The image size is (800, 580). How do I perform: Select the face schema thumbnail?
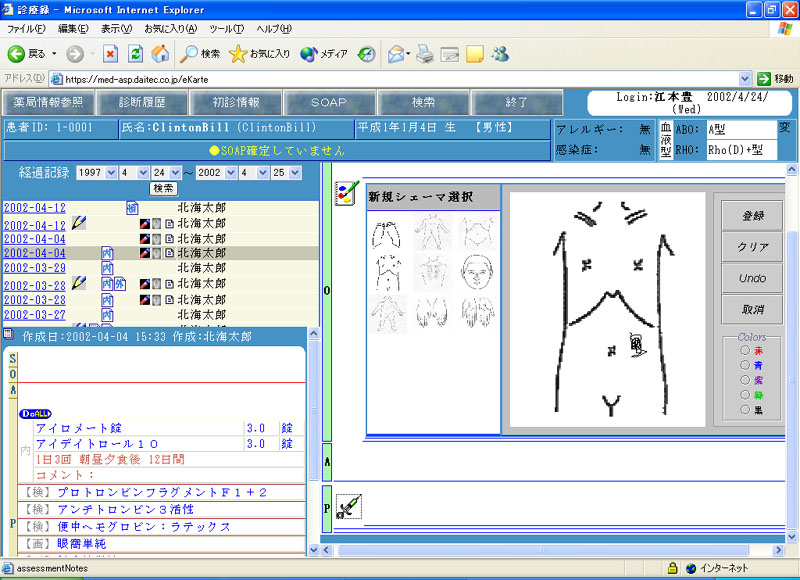click(x=477, y=270)
